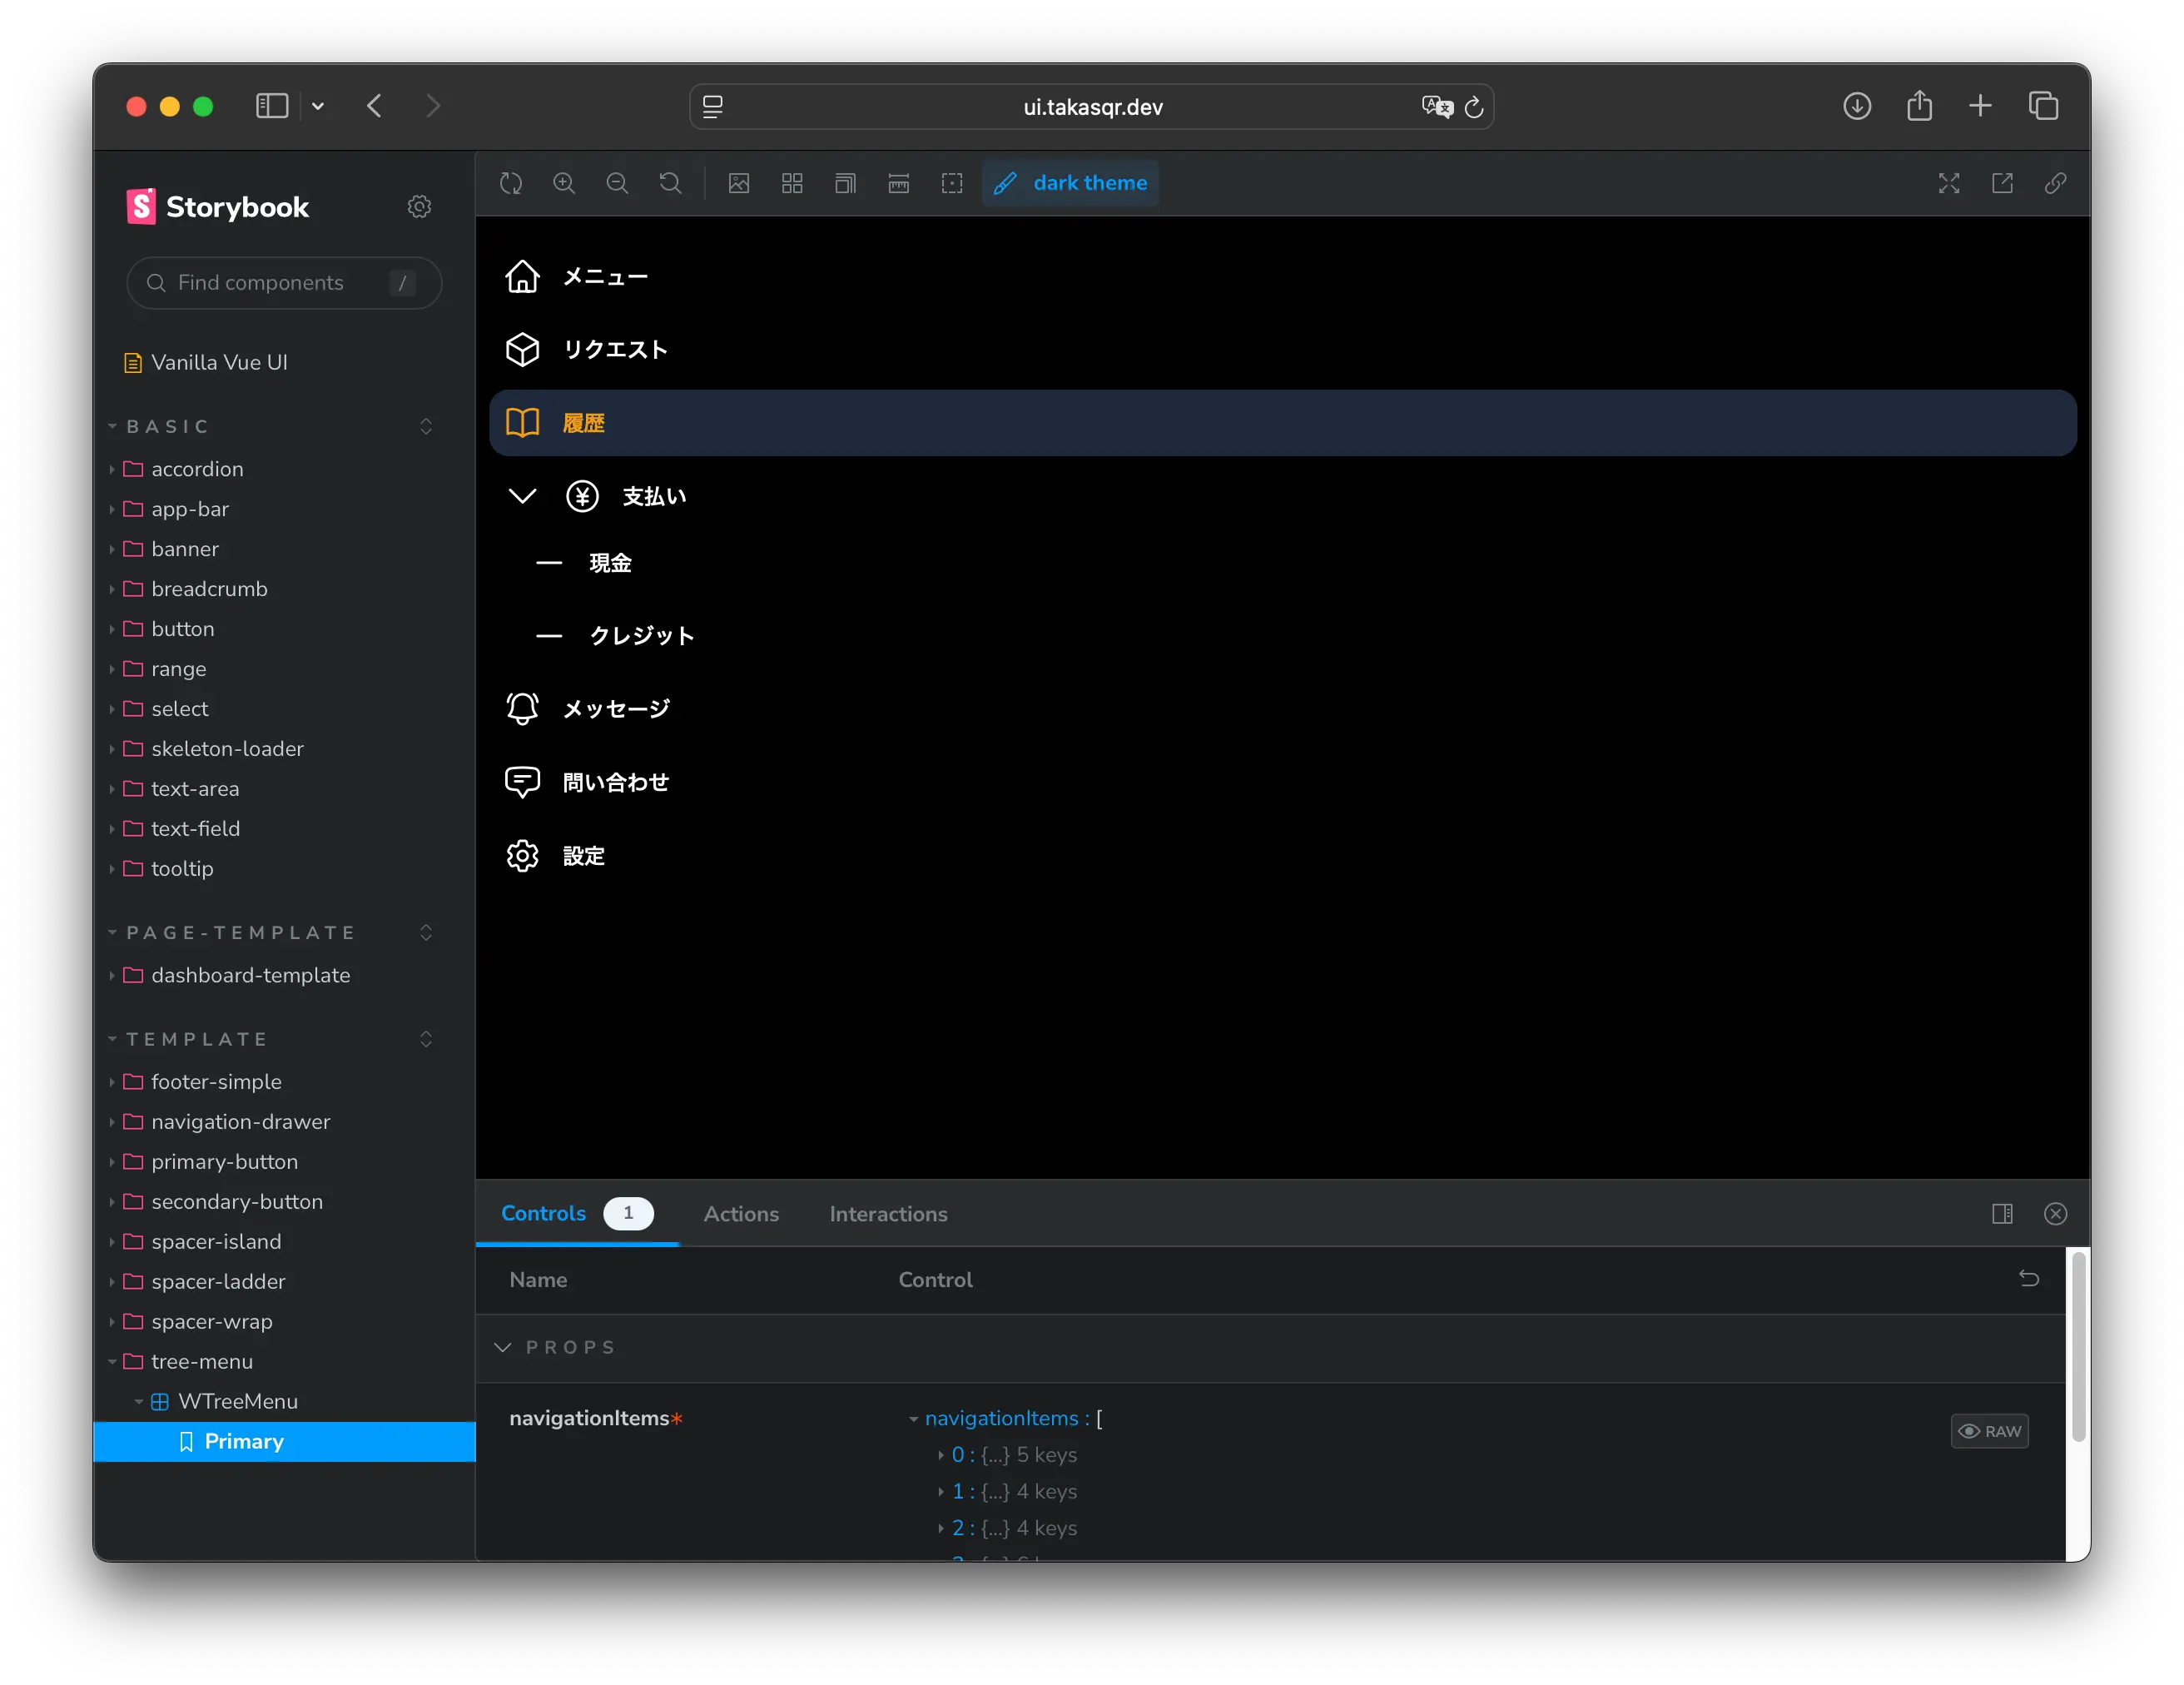Open the spacer-island folder
Image resolution: width=2184 pixels, height=1685 pixels.
tap(216, 1242)
